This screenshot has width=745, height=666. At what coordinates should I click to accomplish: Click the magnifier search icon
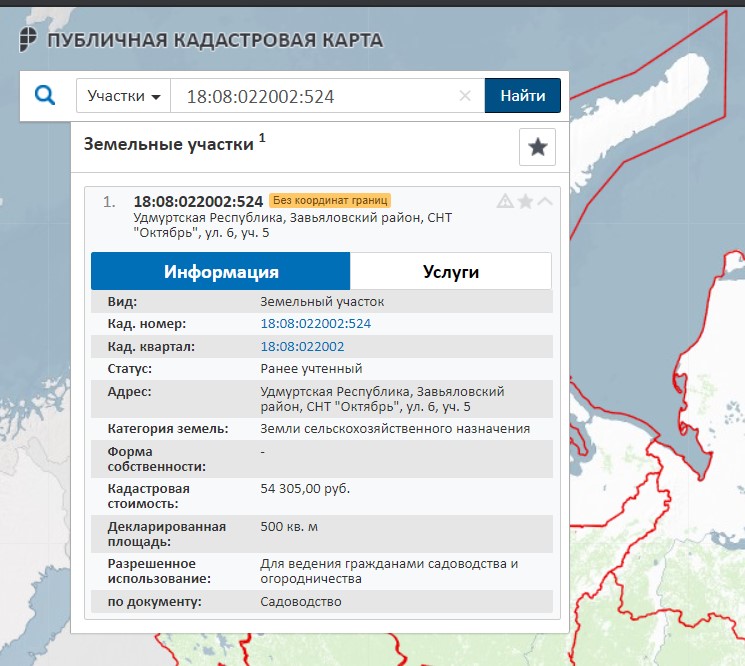coord(45,96)
